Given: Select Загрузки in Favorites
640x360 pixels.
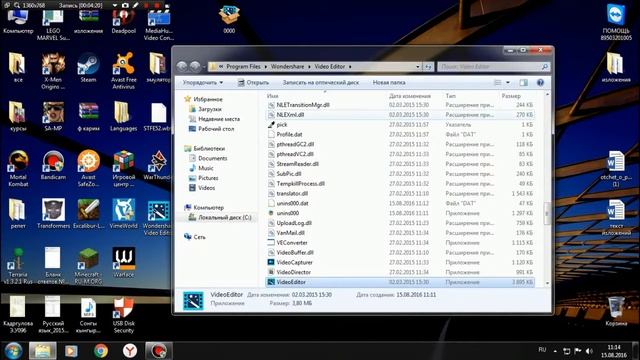Looking at the screenshot, I should [209, 109].
